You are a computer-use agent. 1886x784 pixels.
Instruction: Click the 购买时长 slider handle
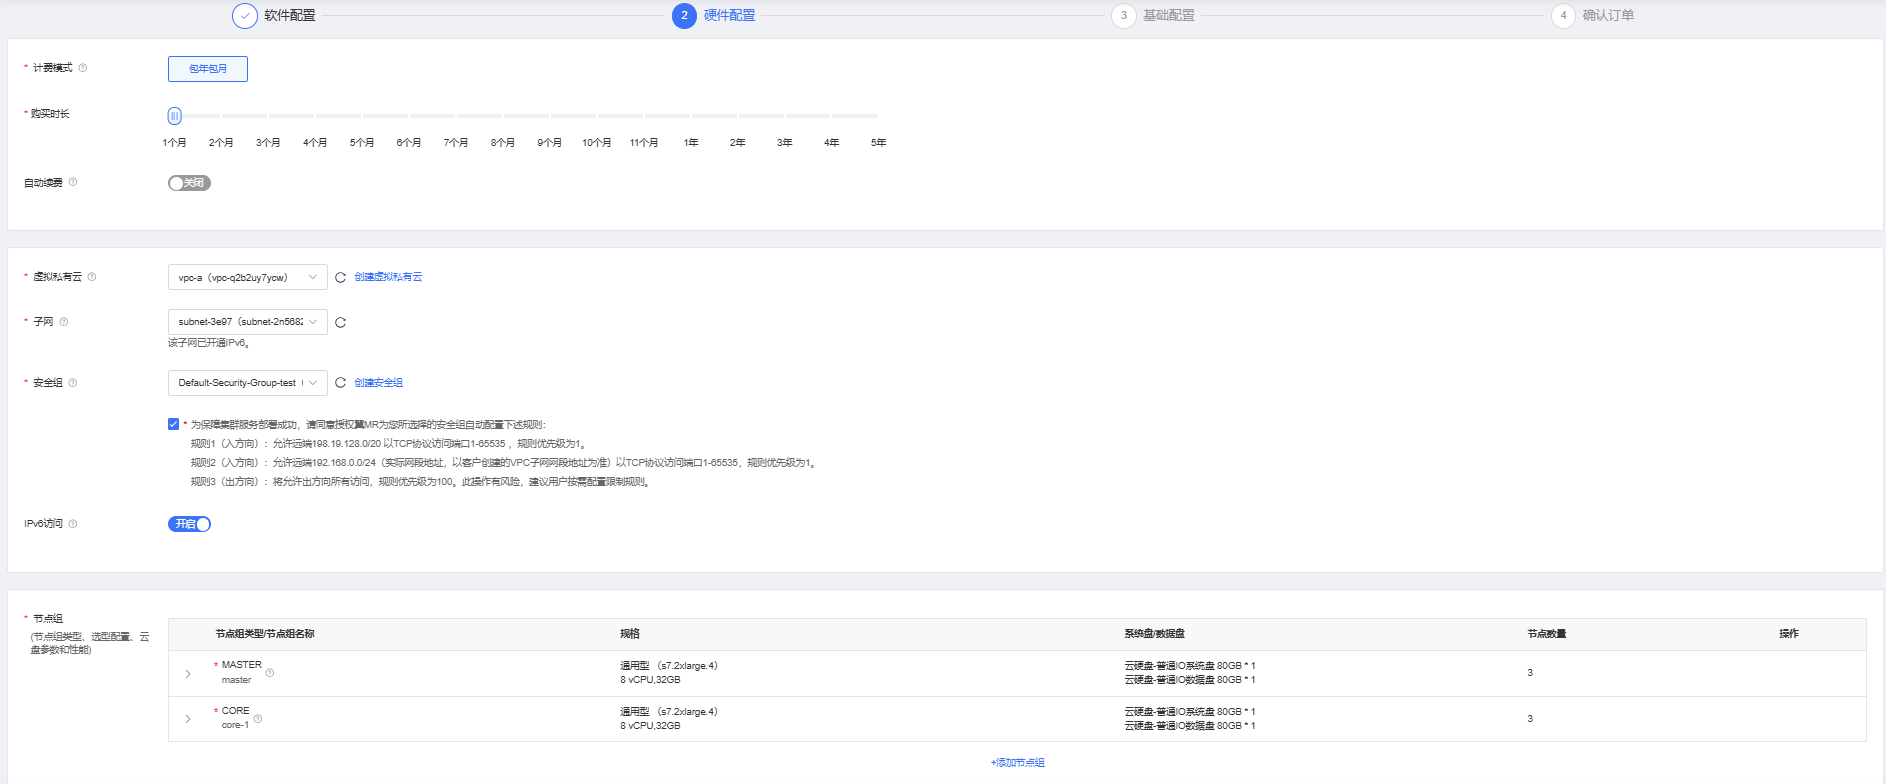tap(175, 116)
